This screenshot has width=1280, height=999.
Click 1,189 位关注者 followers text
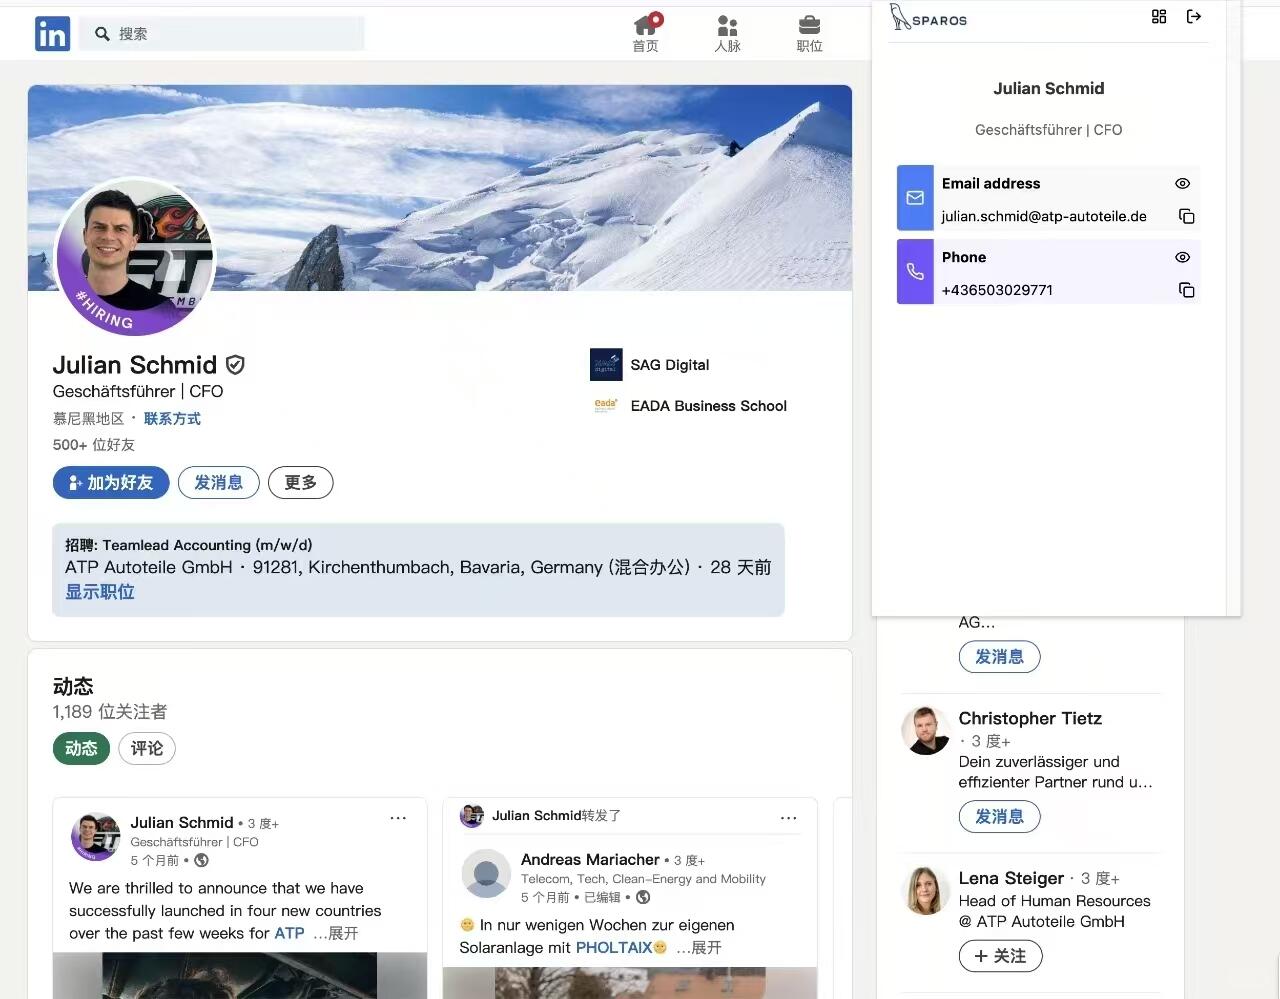(x=110, y=712)
